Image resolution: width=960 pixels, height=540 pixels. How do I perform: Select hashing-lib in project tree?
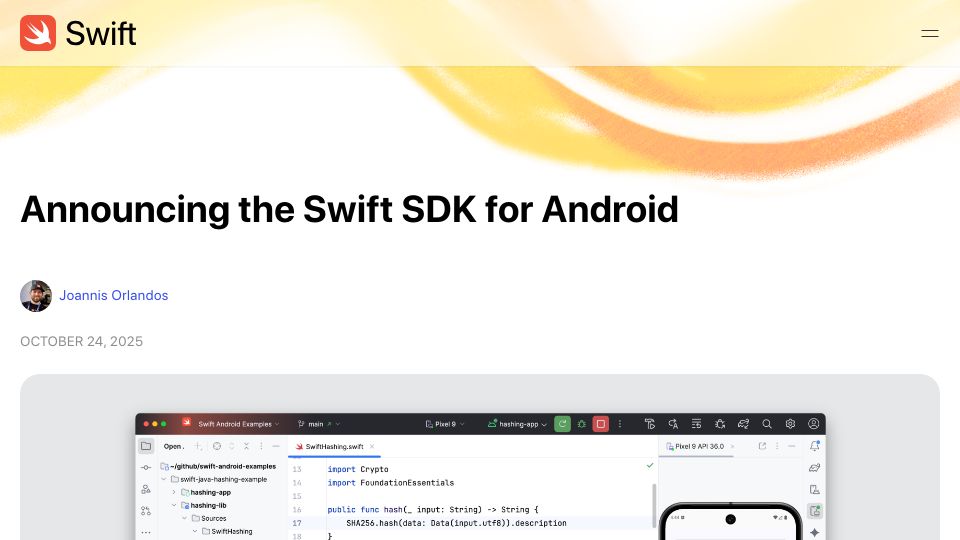203,506
